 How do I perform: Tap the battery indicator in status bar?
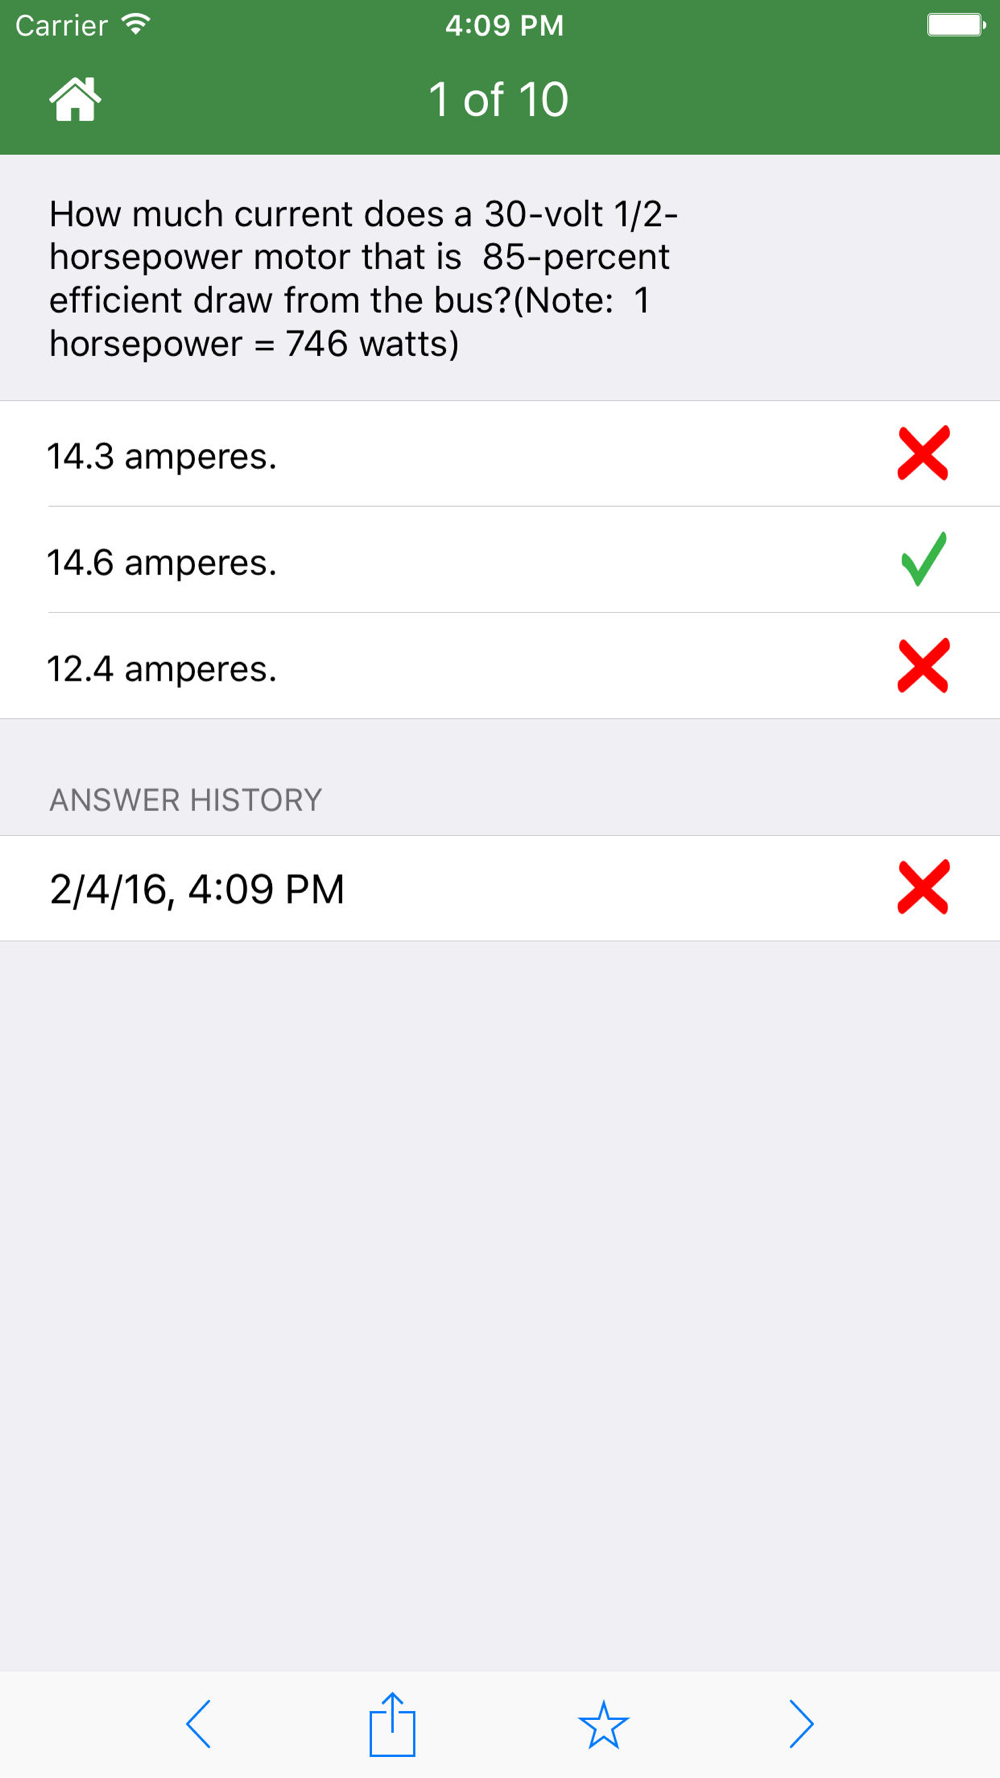pos(955,25)
